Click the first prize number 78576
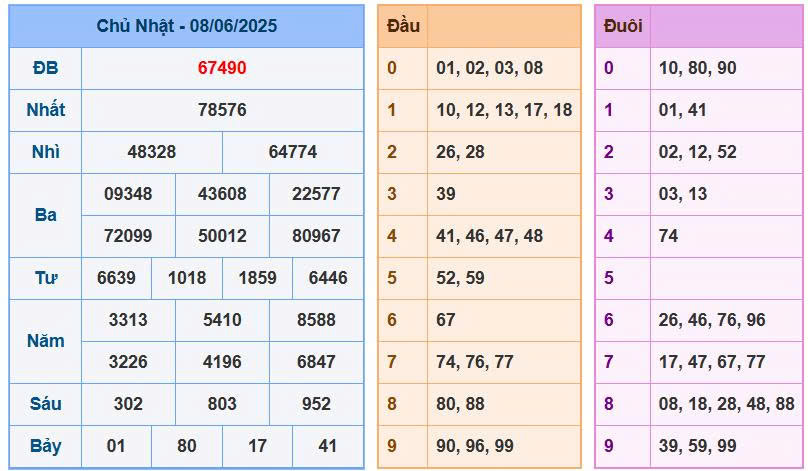Image resolution: width=808 pixels, height=471 pixels. tap(222, 110)
